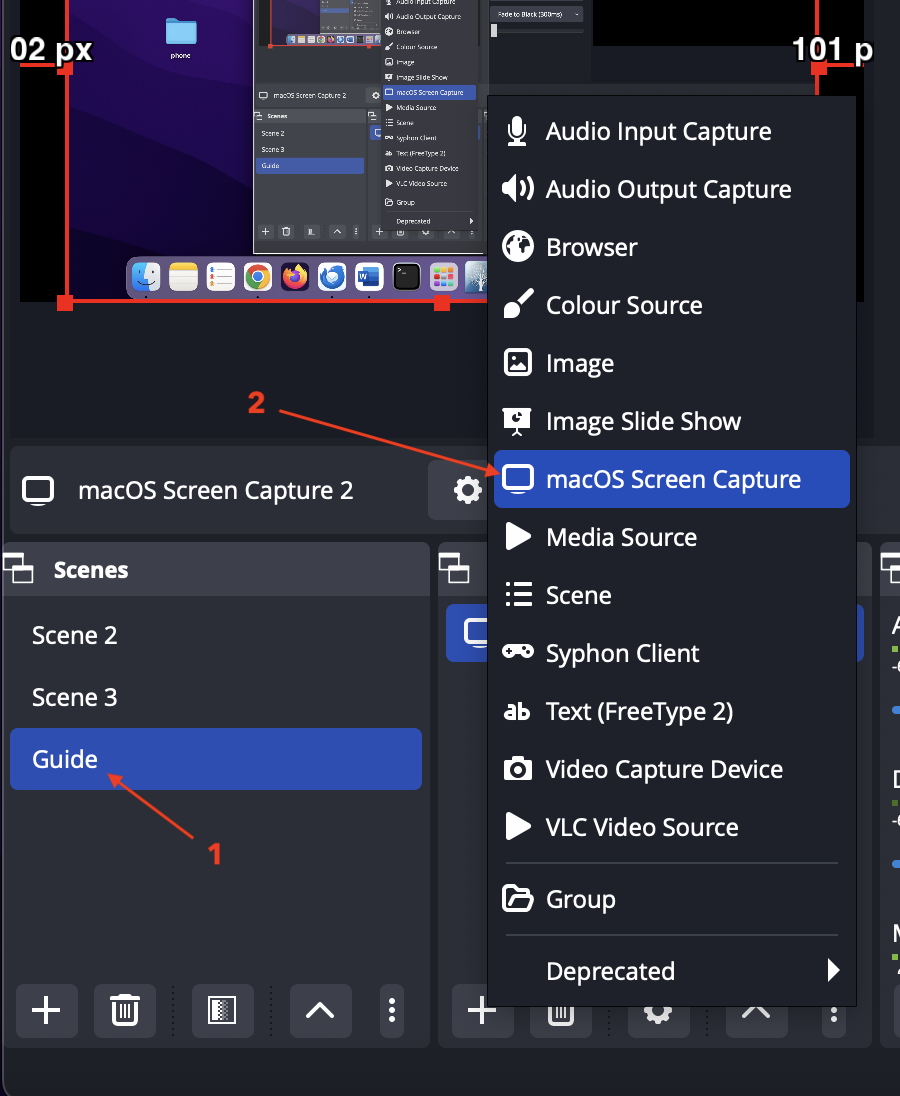The width and height of the screenshot is (900, 1096).
Task: Click the bottom-middle red transform handle
Action: [442, 303]
